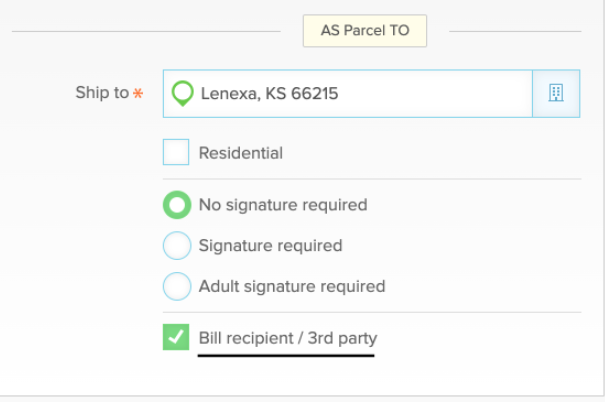Open the address book building icon
Image resolution: width=605 pixels, height=411 pixels.
[556, 93]
